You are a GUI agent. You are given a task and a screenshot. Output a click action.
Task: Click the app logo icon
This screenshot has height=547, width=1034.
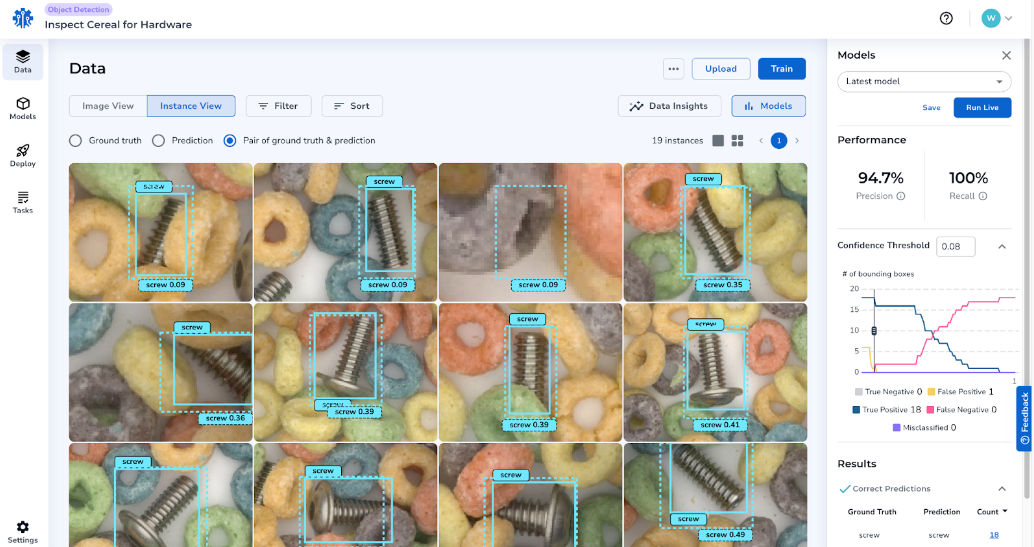pos(23,18)
